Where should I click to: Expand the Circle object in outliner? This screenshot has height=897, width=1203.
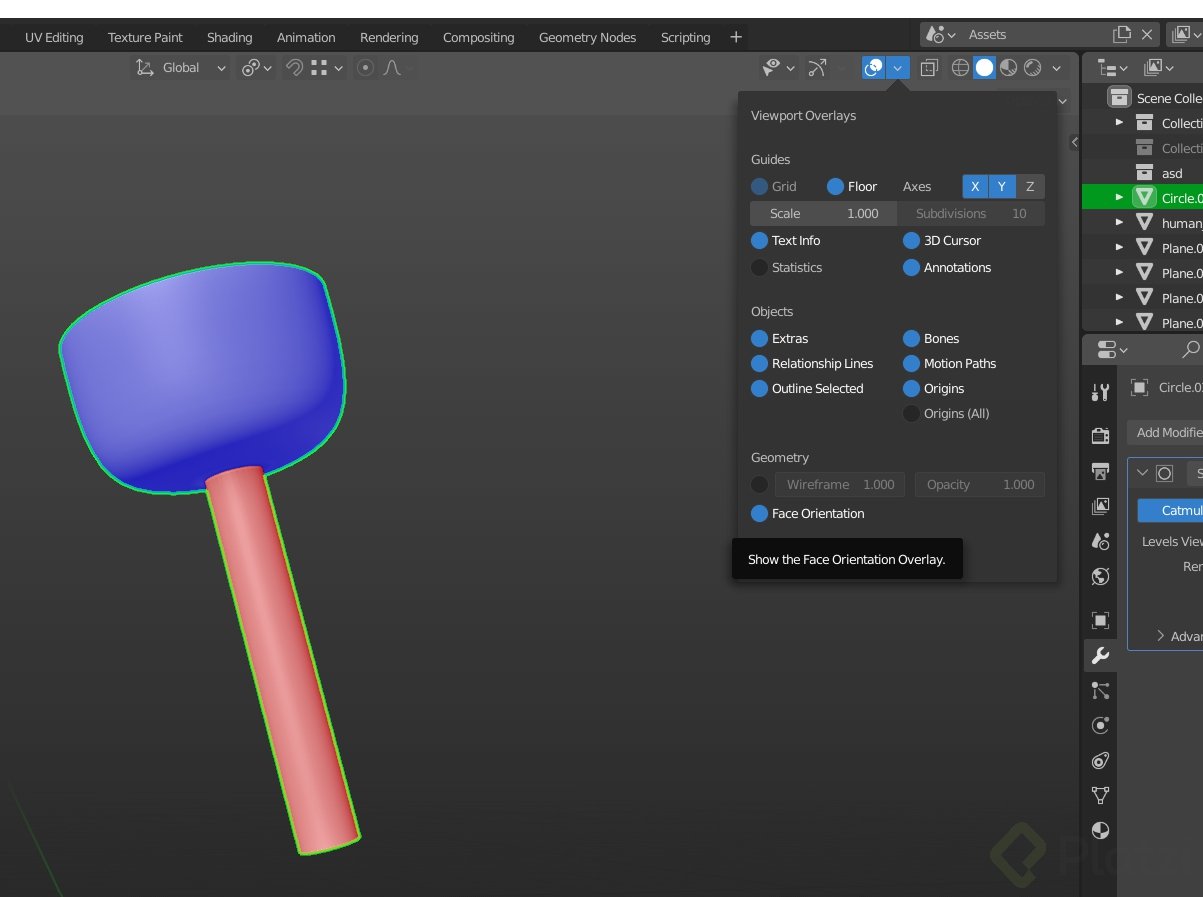1119,198
